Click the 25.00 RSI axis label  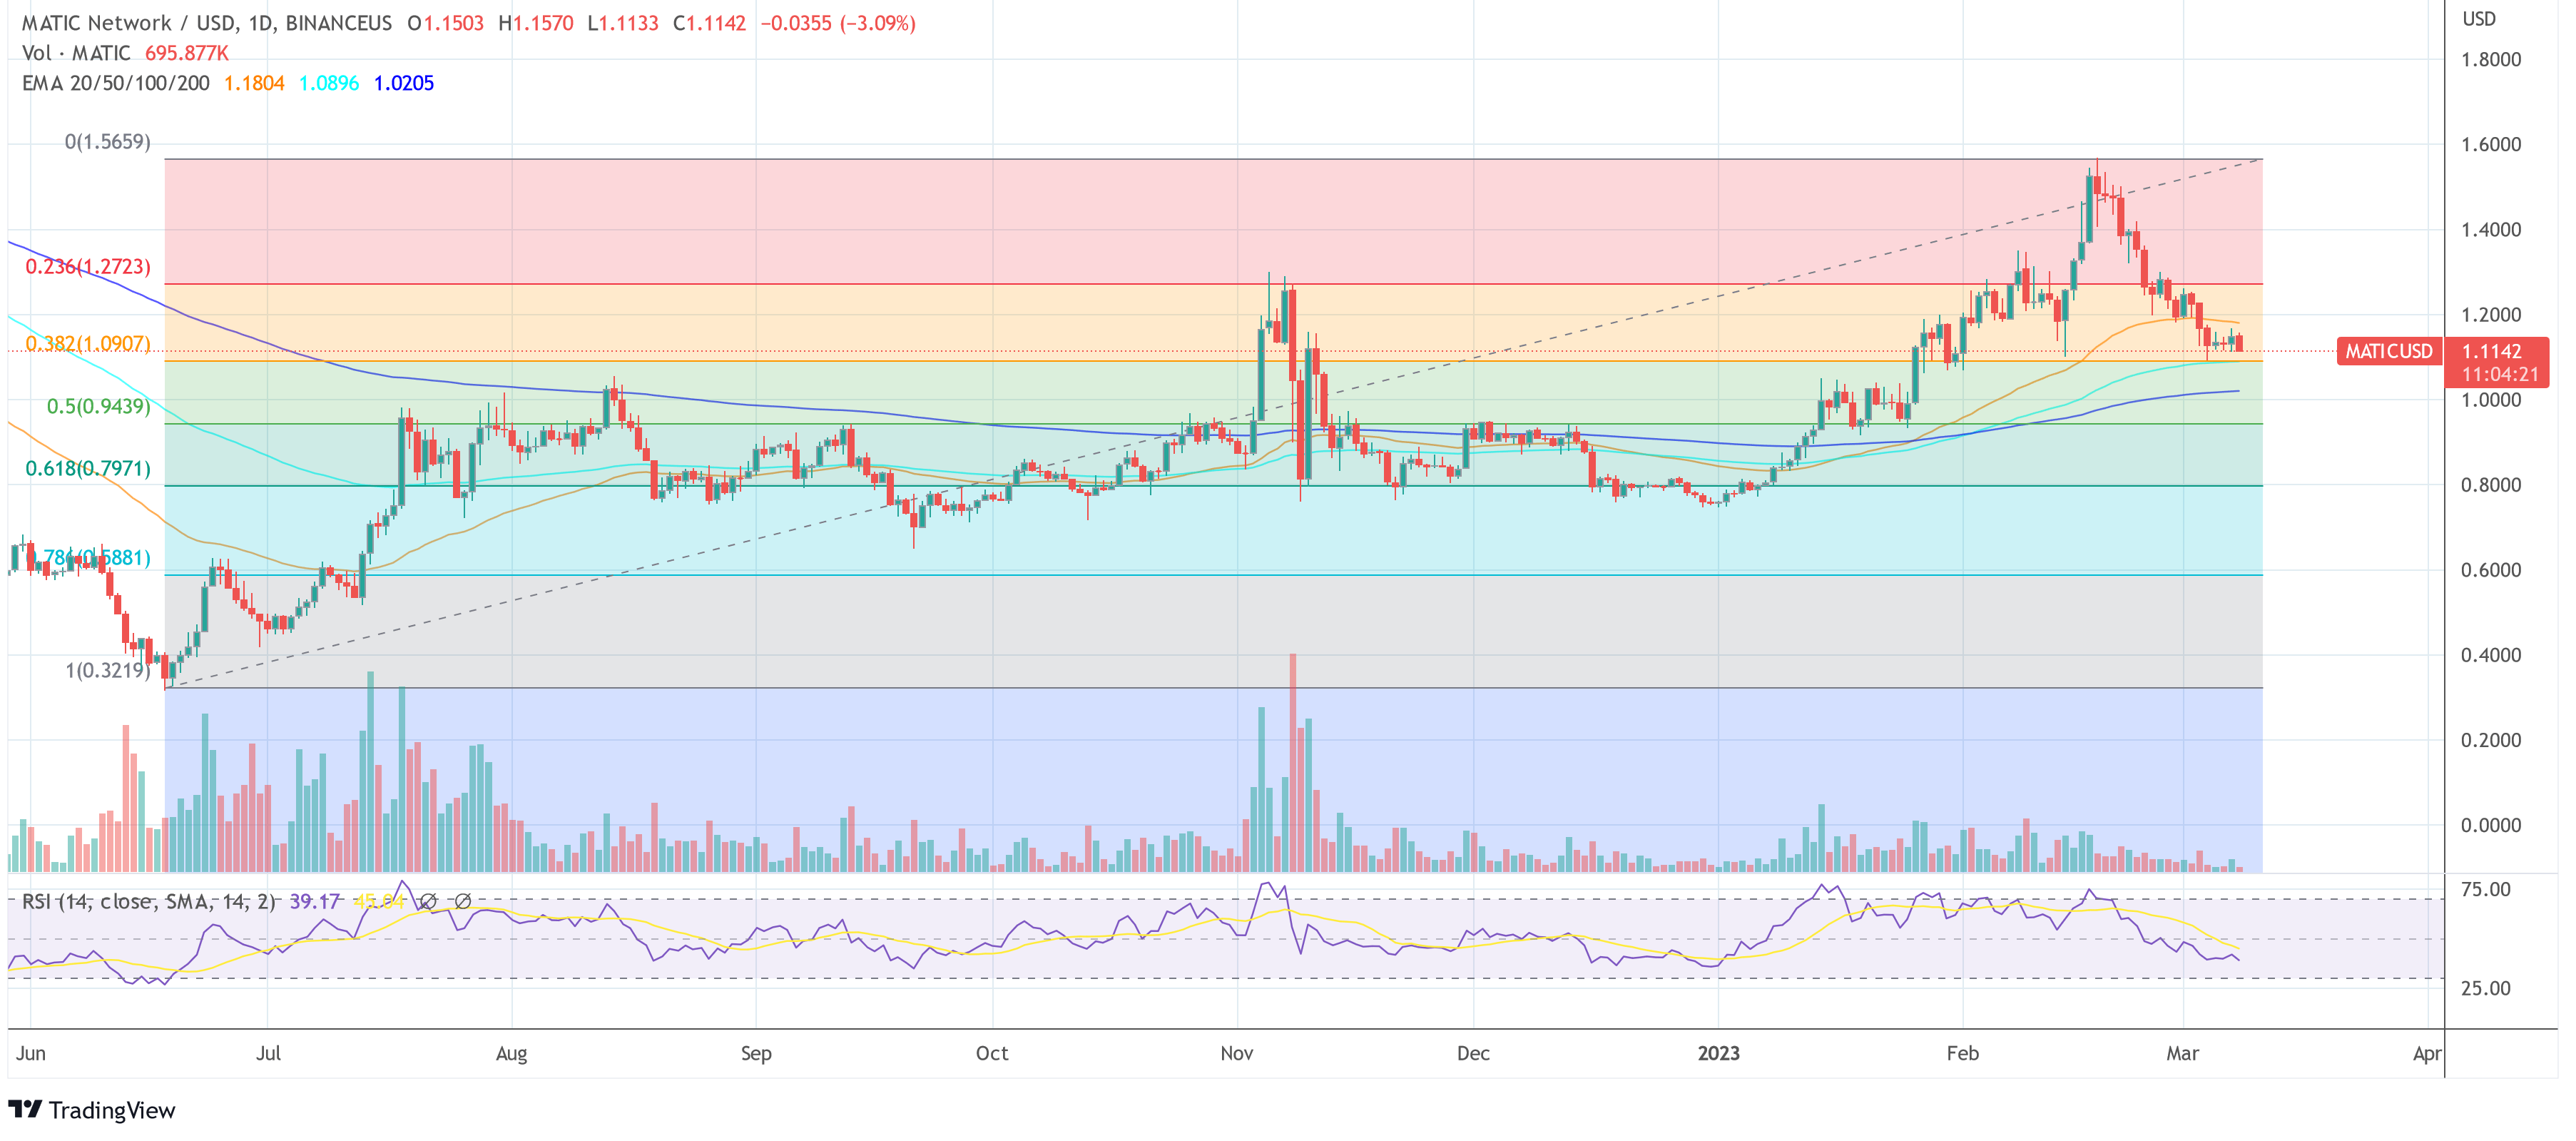(x=2486, y=988)
